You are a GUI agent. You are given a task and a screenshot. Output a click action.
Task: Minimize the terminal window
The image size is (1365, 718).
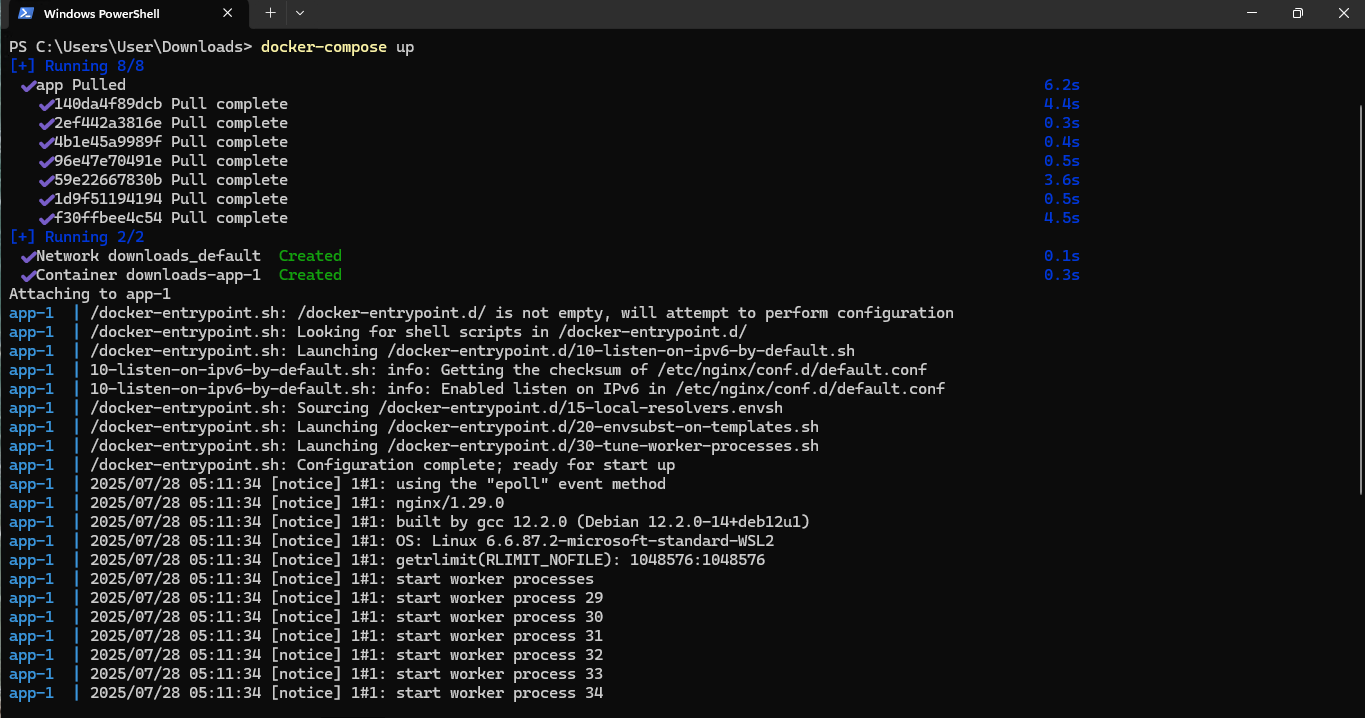coord(1252,13)
